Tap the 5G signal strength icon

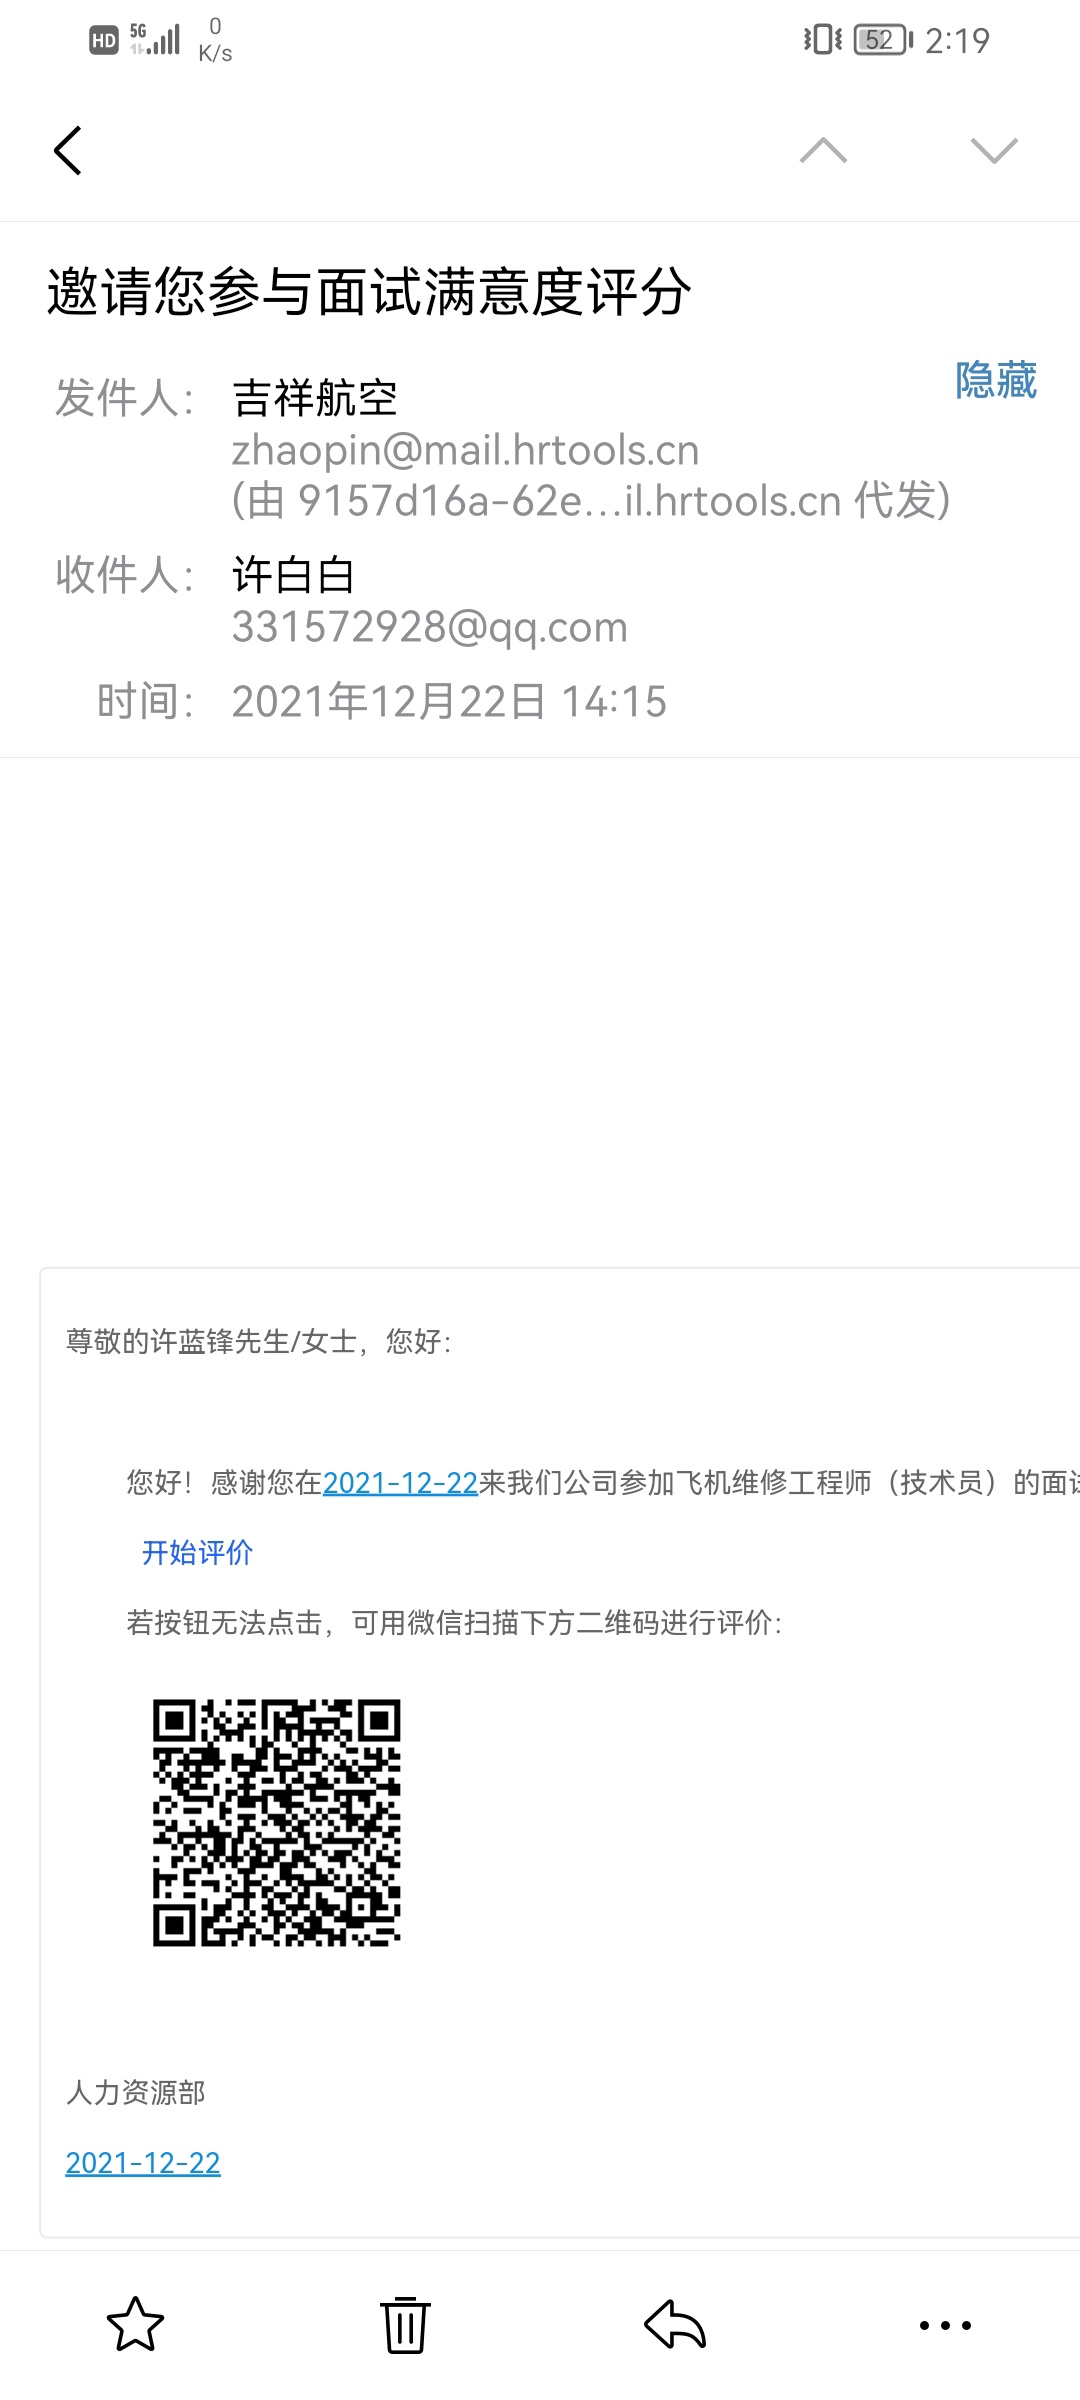point(155,39)
